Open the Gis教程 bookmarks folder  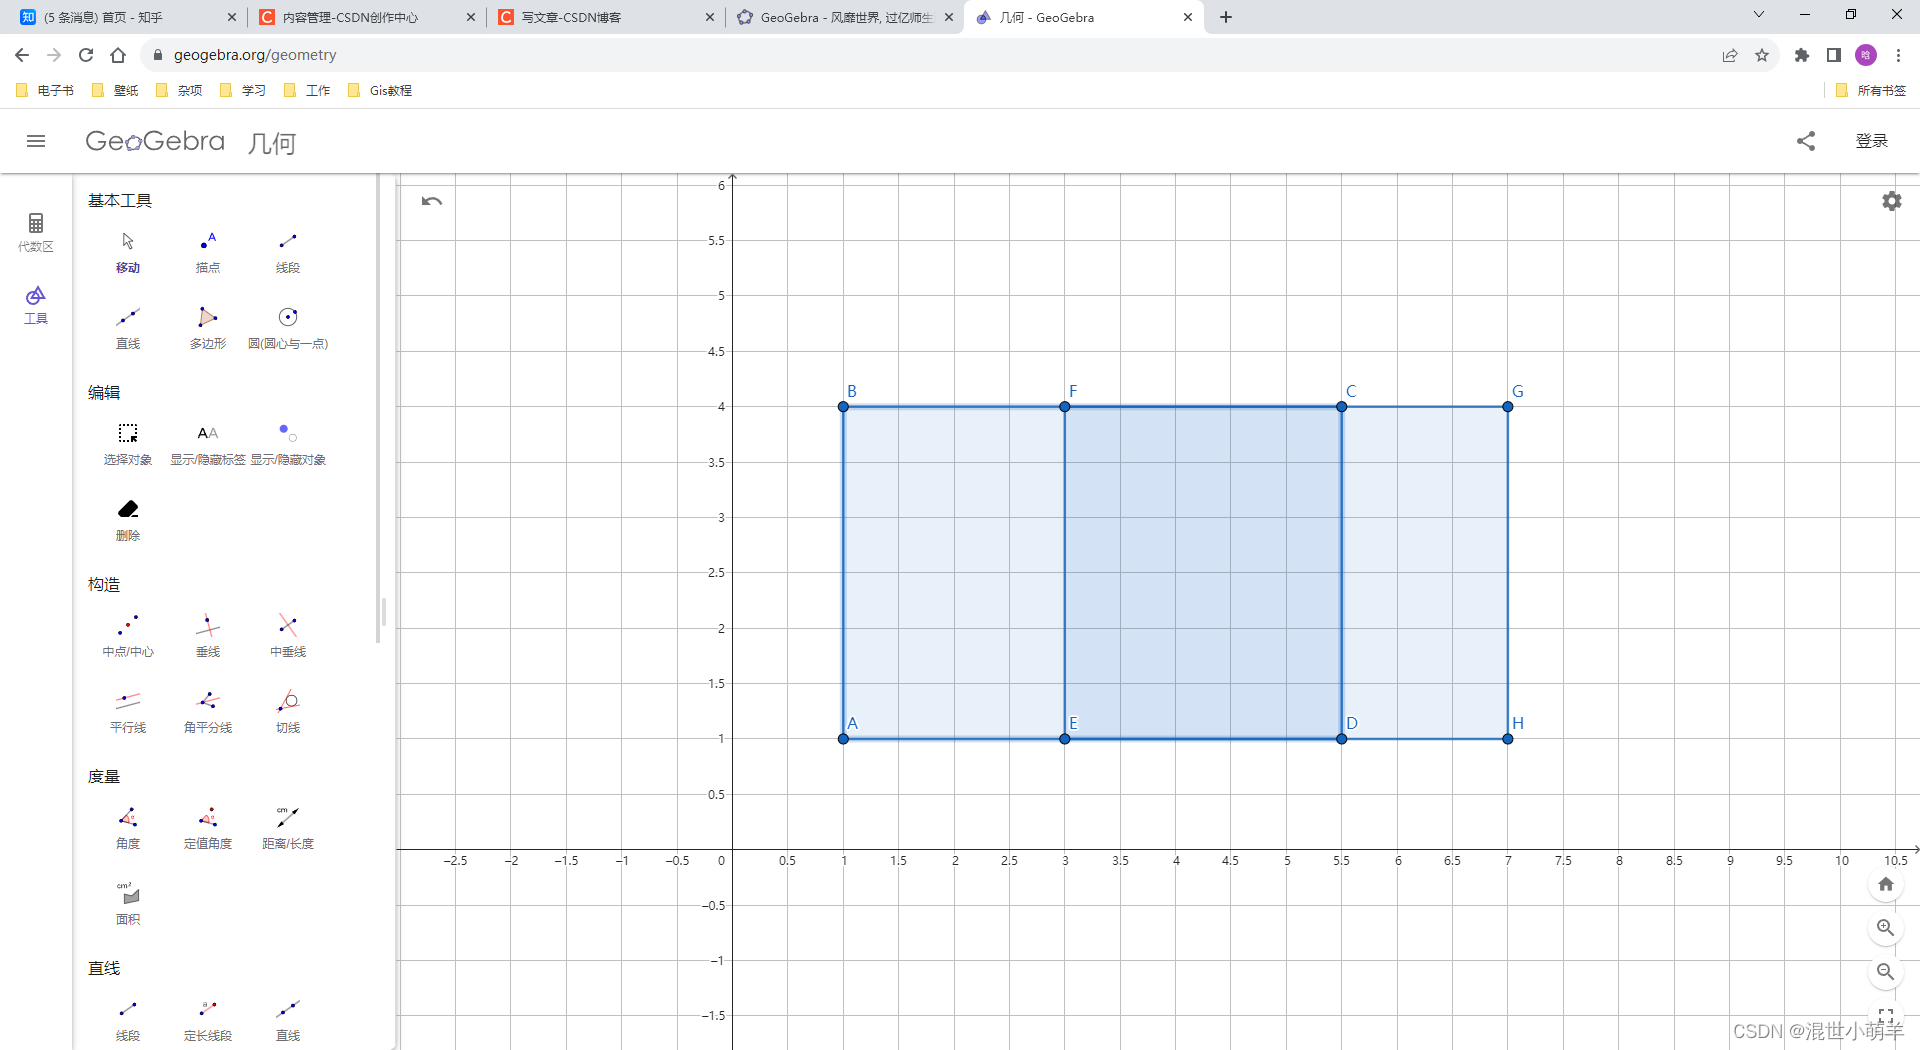click(x=380, y=90)
